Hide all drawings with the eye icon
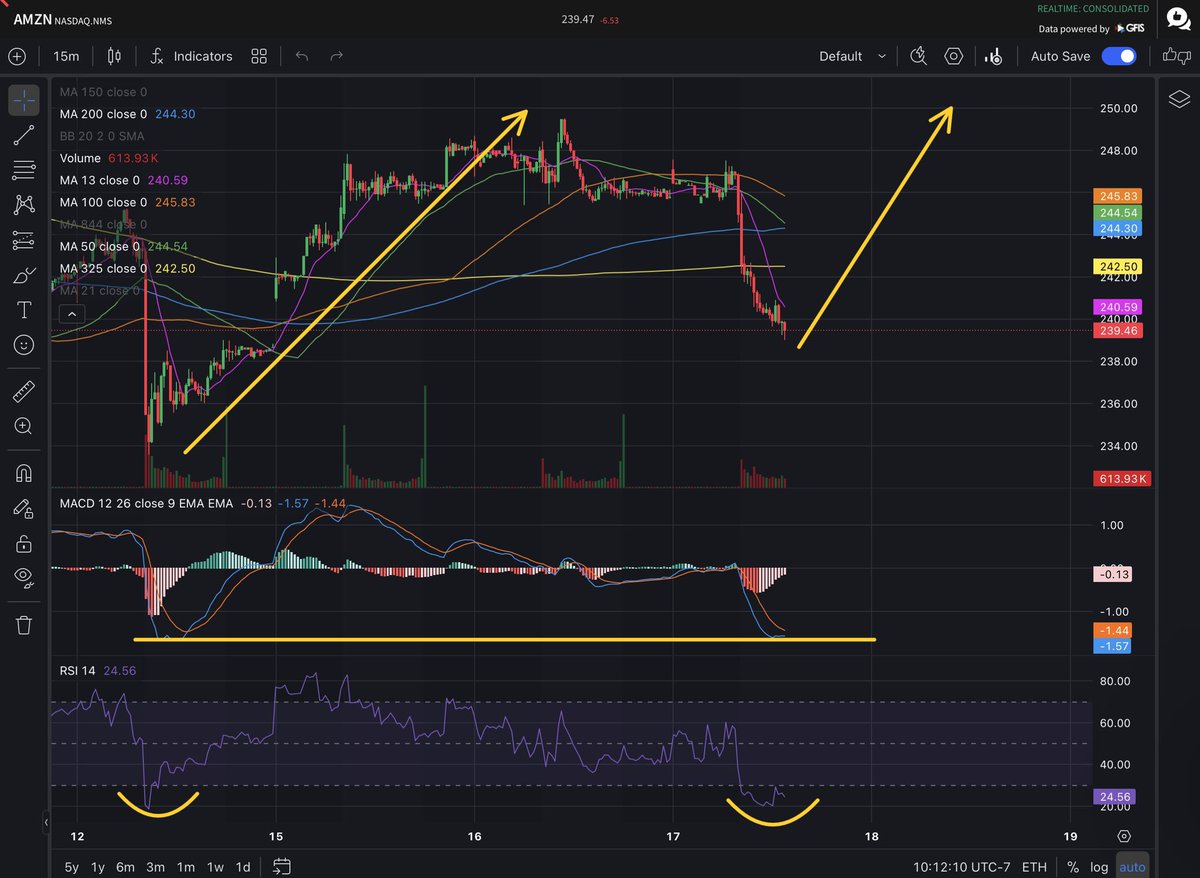1200x878 pixels. 24,577
